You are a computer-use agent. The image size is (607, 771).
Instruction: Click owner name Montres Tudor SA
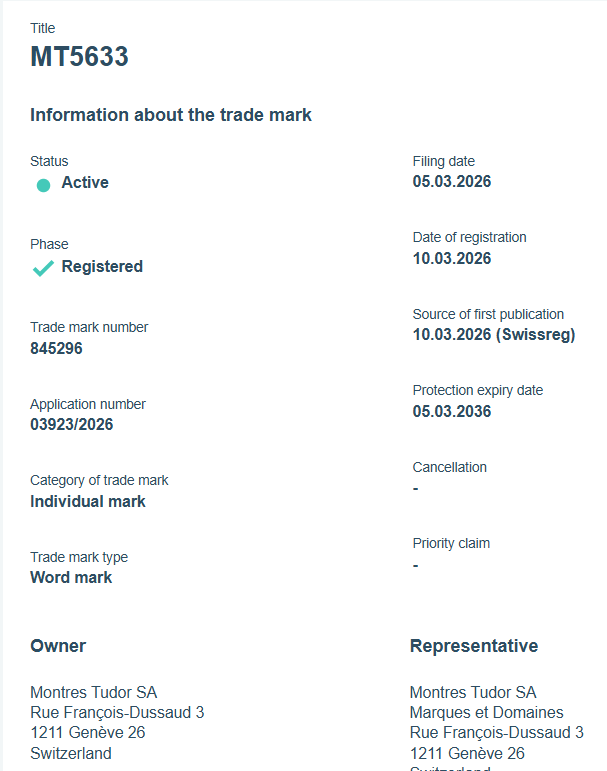94,692
